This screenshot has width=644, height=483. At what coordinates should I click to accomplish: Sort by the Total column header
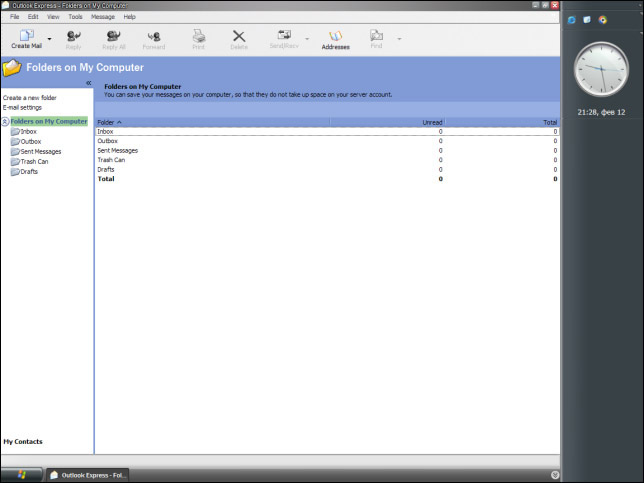(502, 122)
